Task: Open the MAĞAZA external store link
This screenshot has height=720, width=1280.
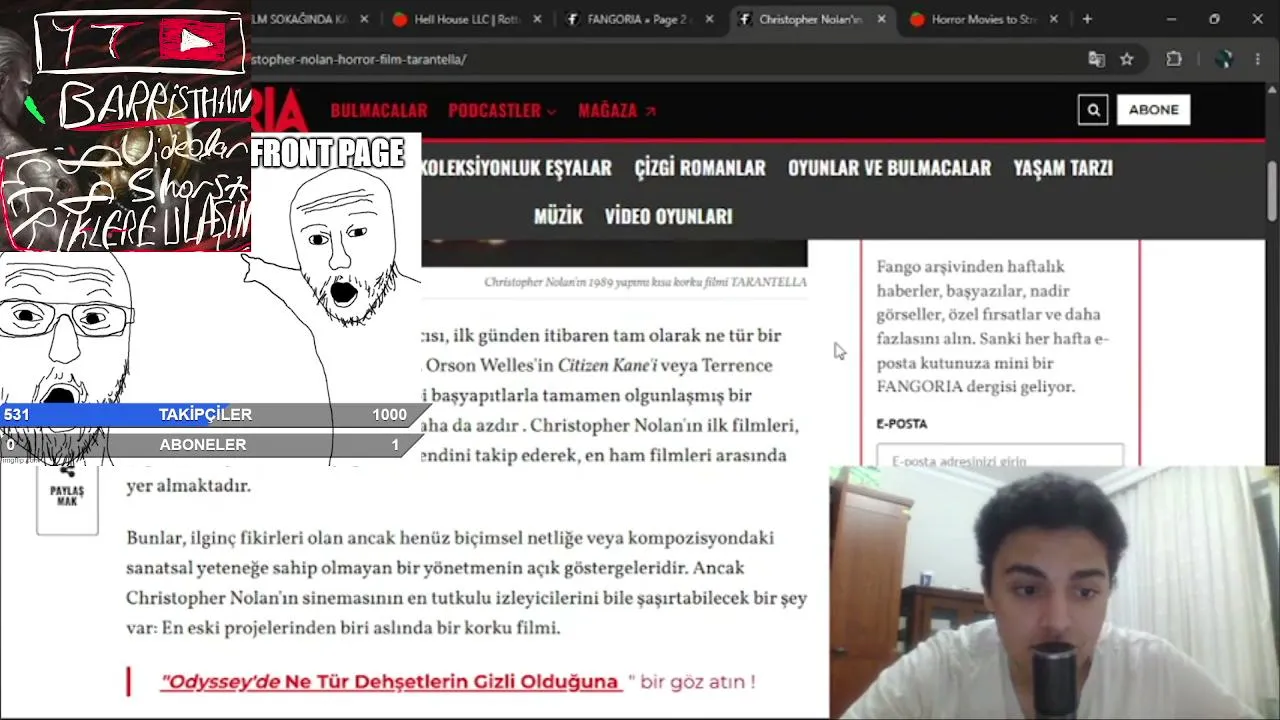Action: point(617,111)
